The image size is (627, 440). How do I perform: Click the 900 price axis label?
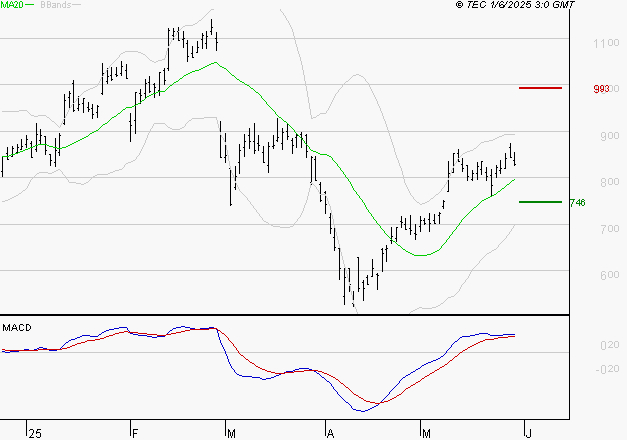coord(610,136)
